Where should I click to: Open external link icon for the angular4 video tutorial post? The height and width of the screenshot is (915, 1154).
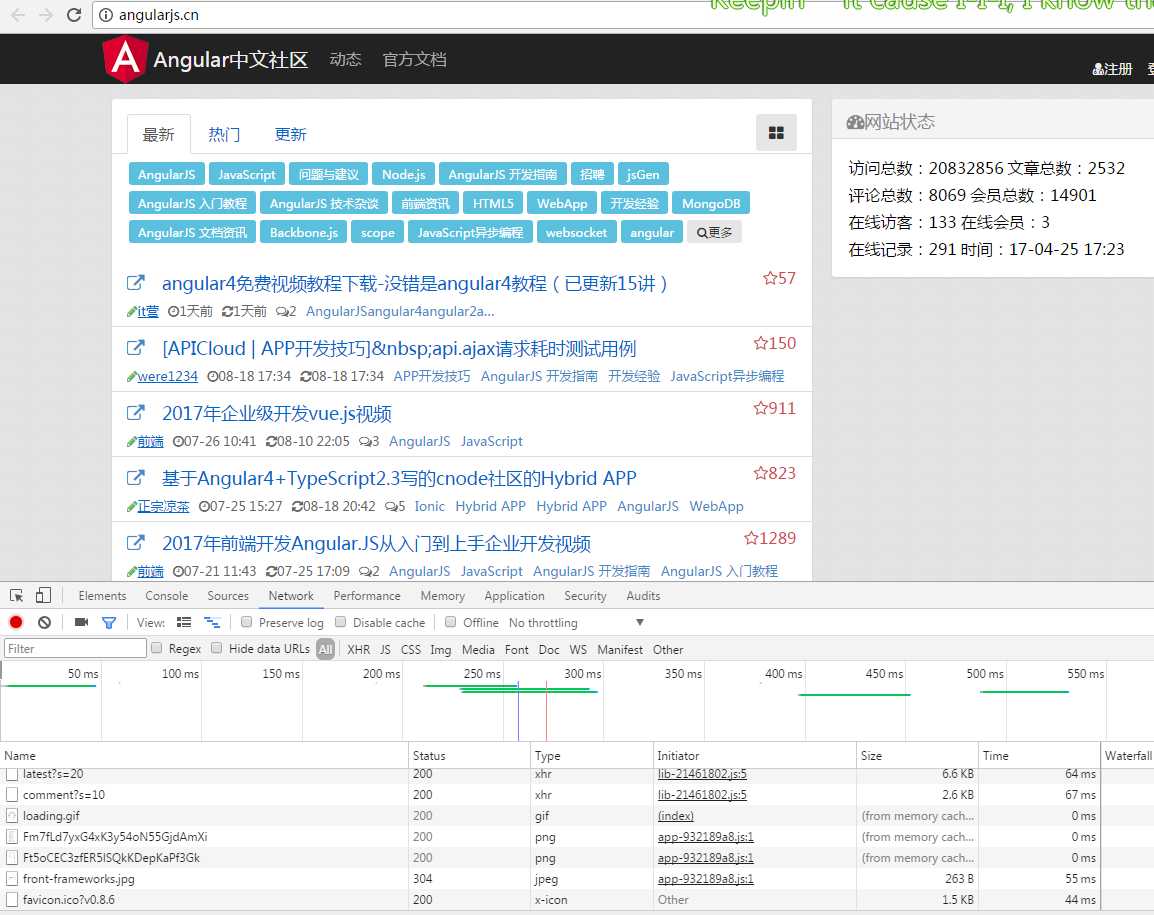pyautogui.click(x=135, y=283)
